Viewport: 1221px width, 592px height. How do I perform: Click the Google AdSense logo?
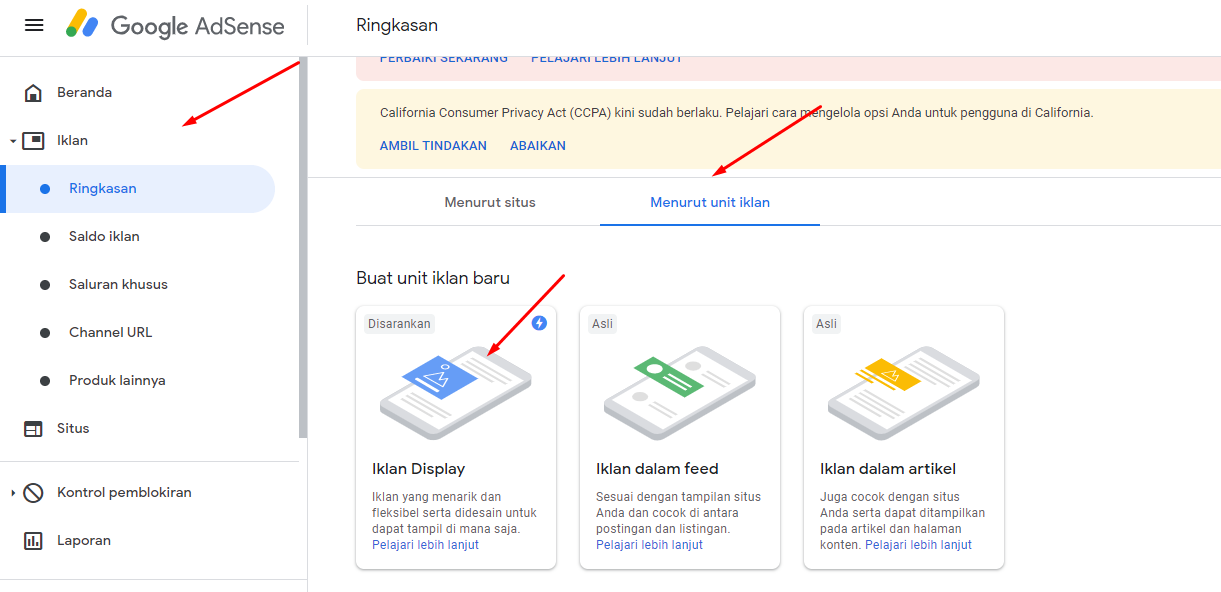(x=175, y=25)
